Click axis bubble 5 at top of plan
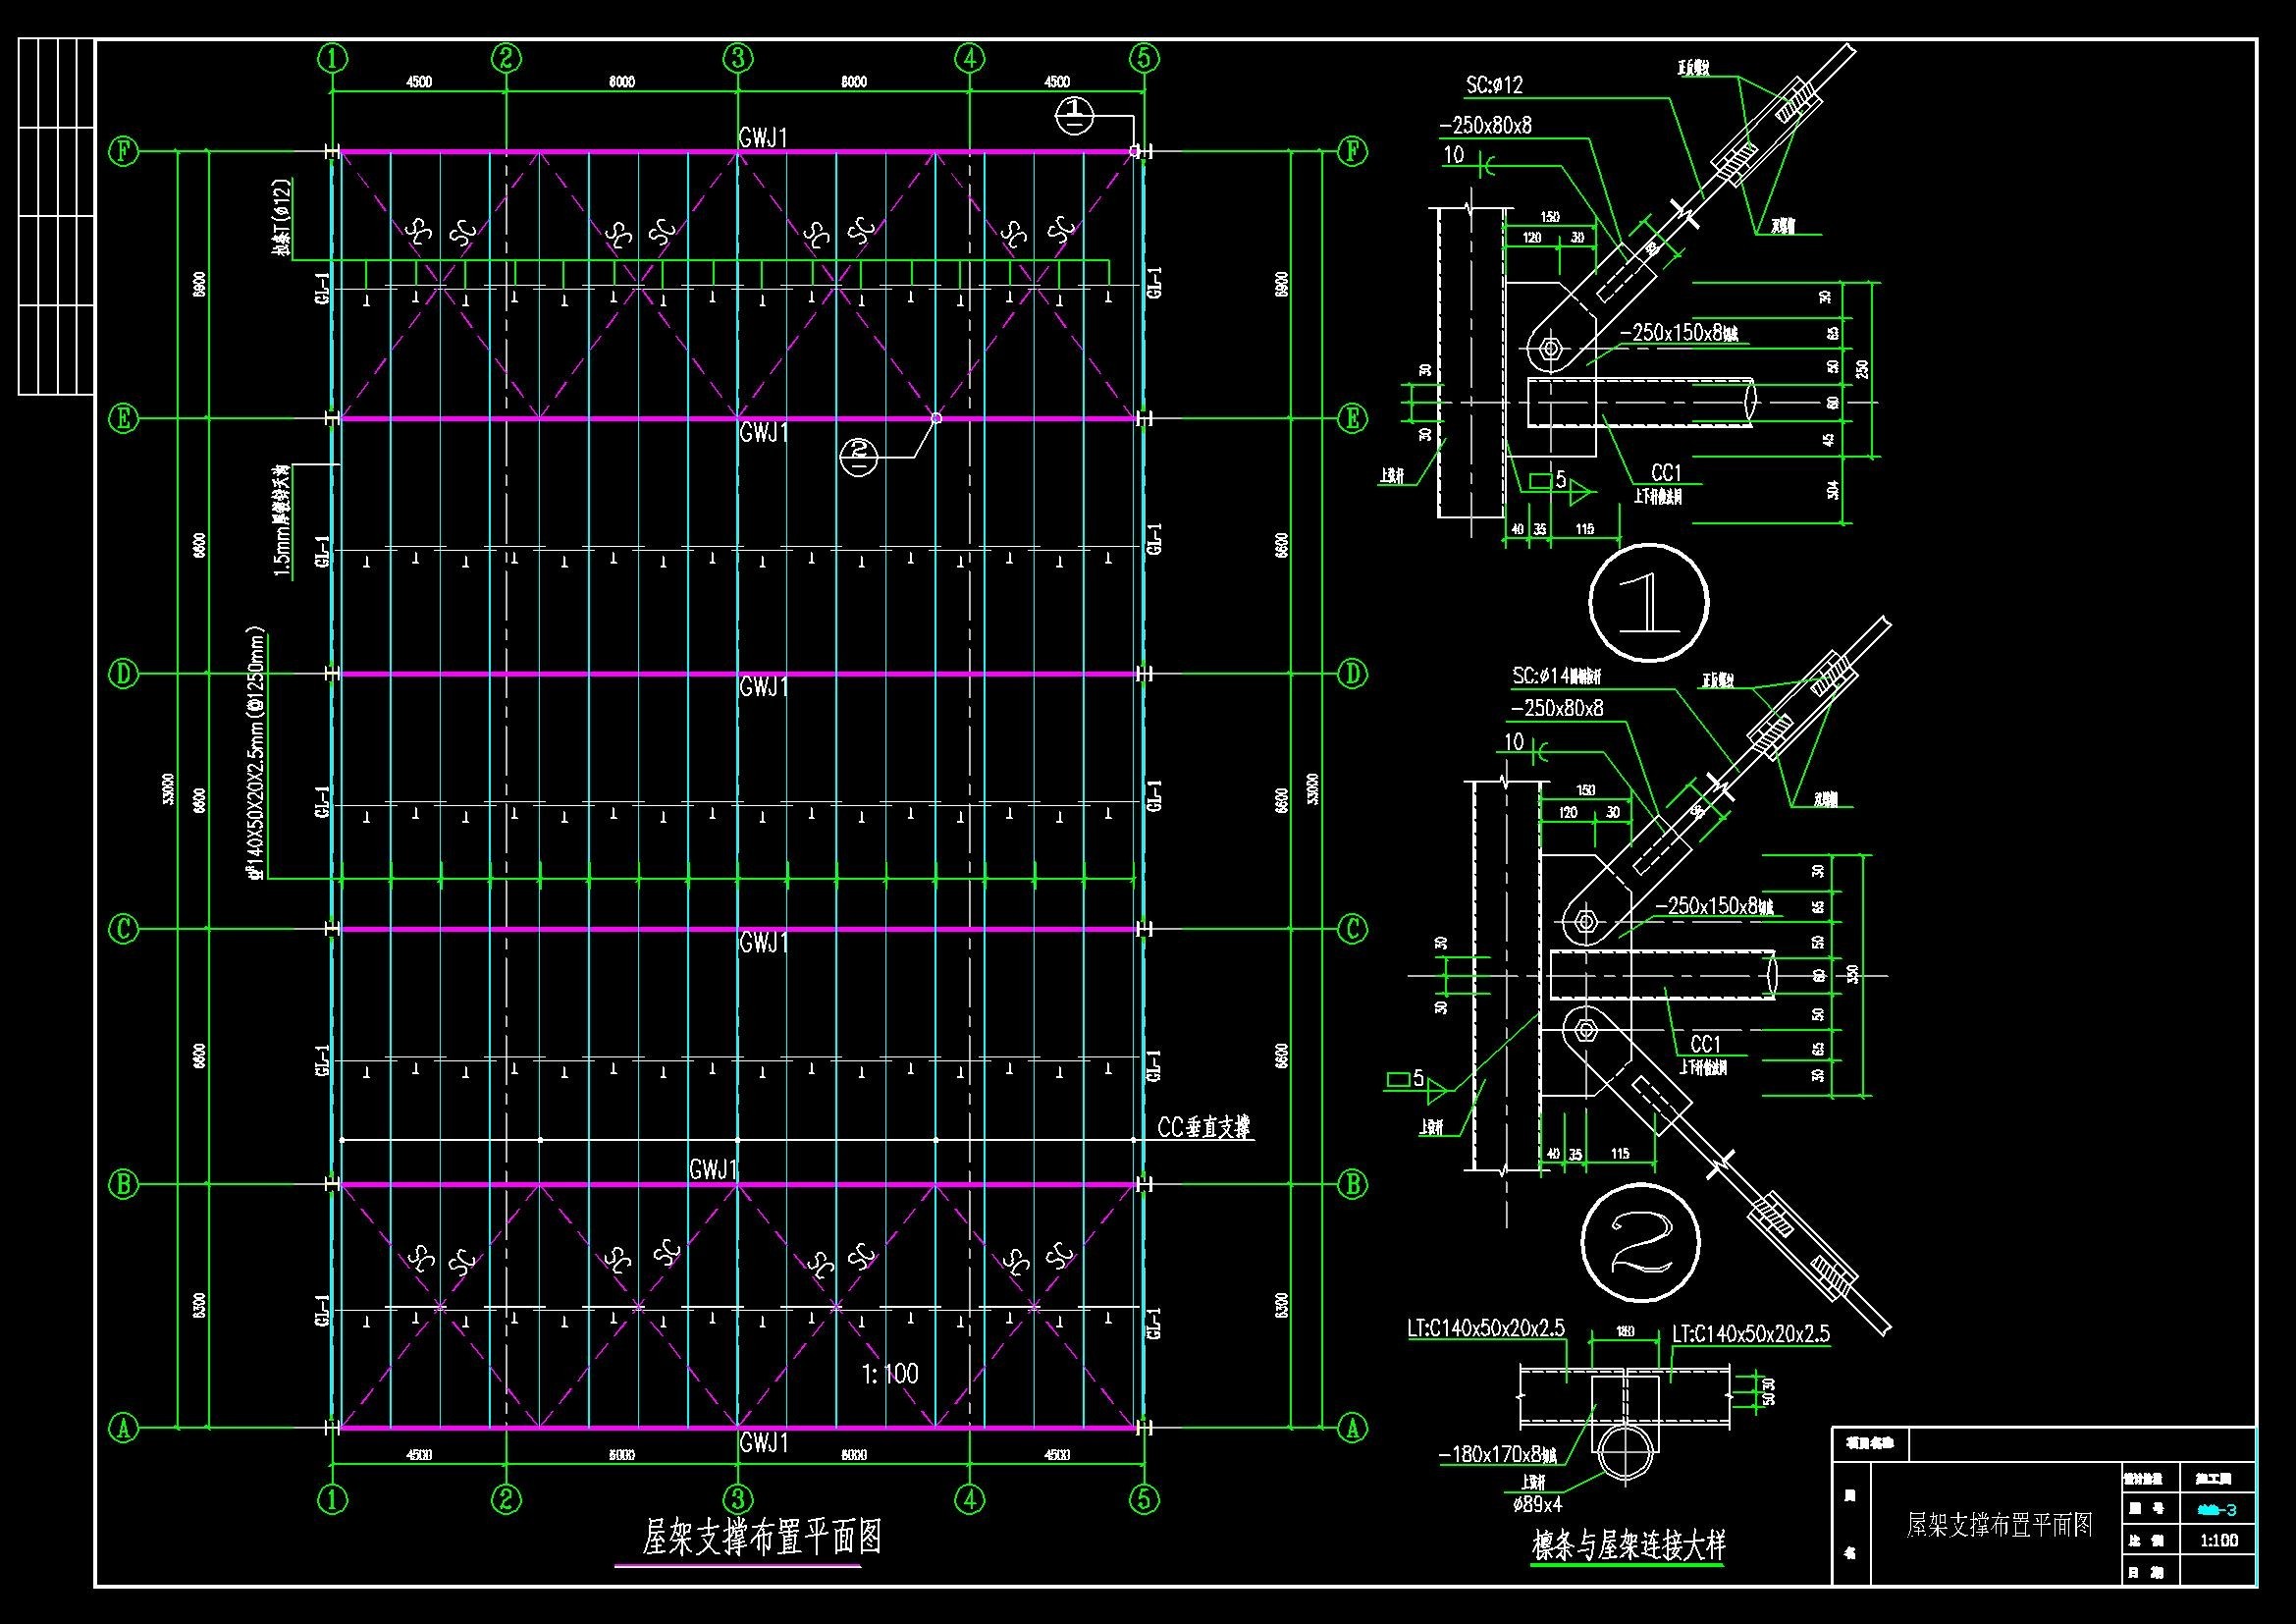The height and width of the screenshot is (1624, 2296). click(x=1145, y=59)
